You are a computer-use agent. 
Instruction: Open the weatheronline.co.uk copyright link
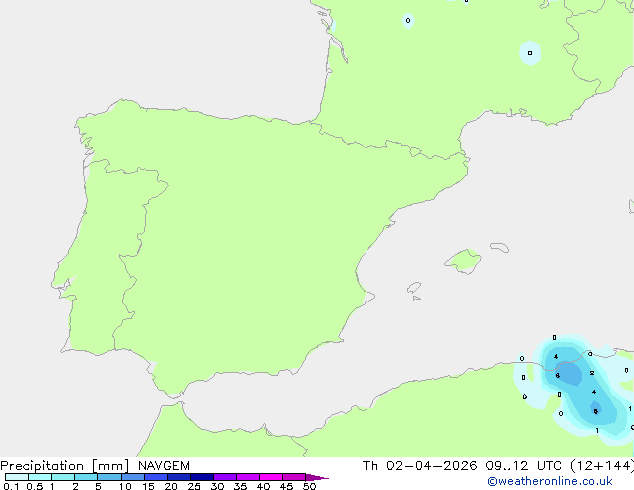pyautogui.click(x=549, y=481)
